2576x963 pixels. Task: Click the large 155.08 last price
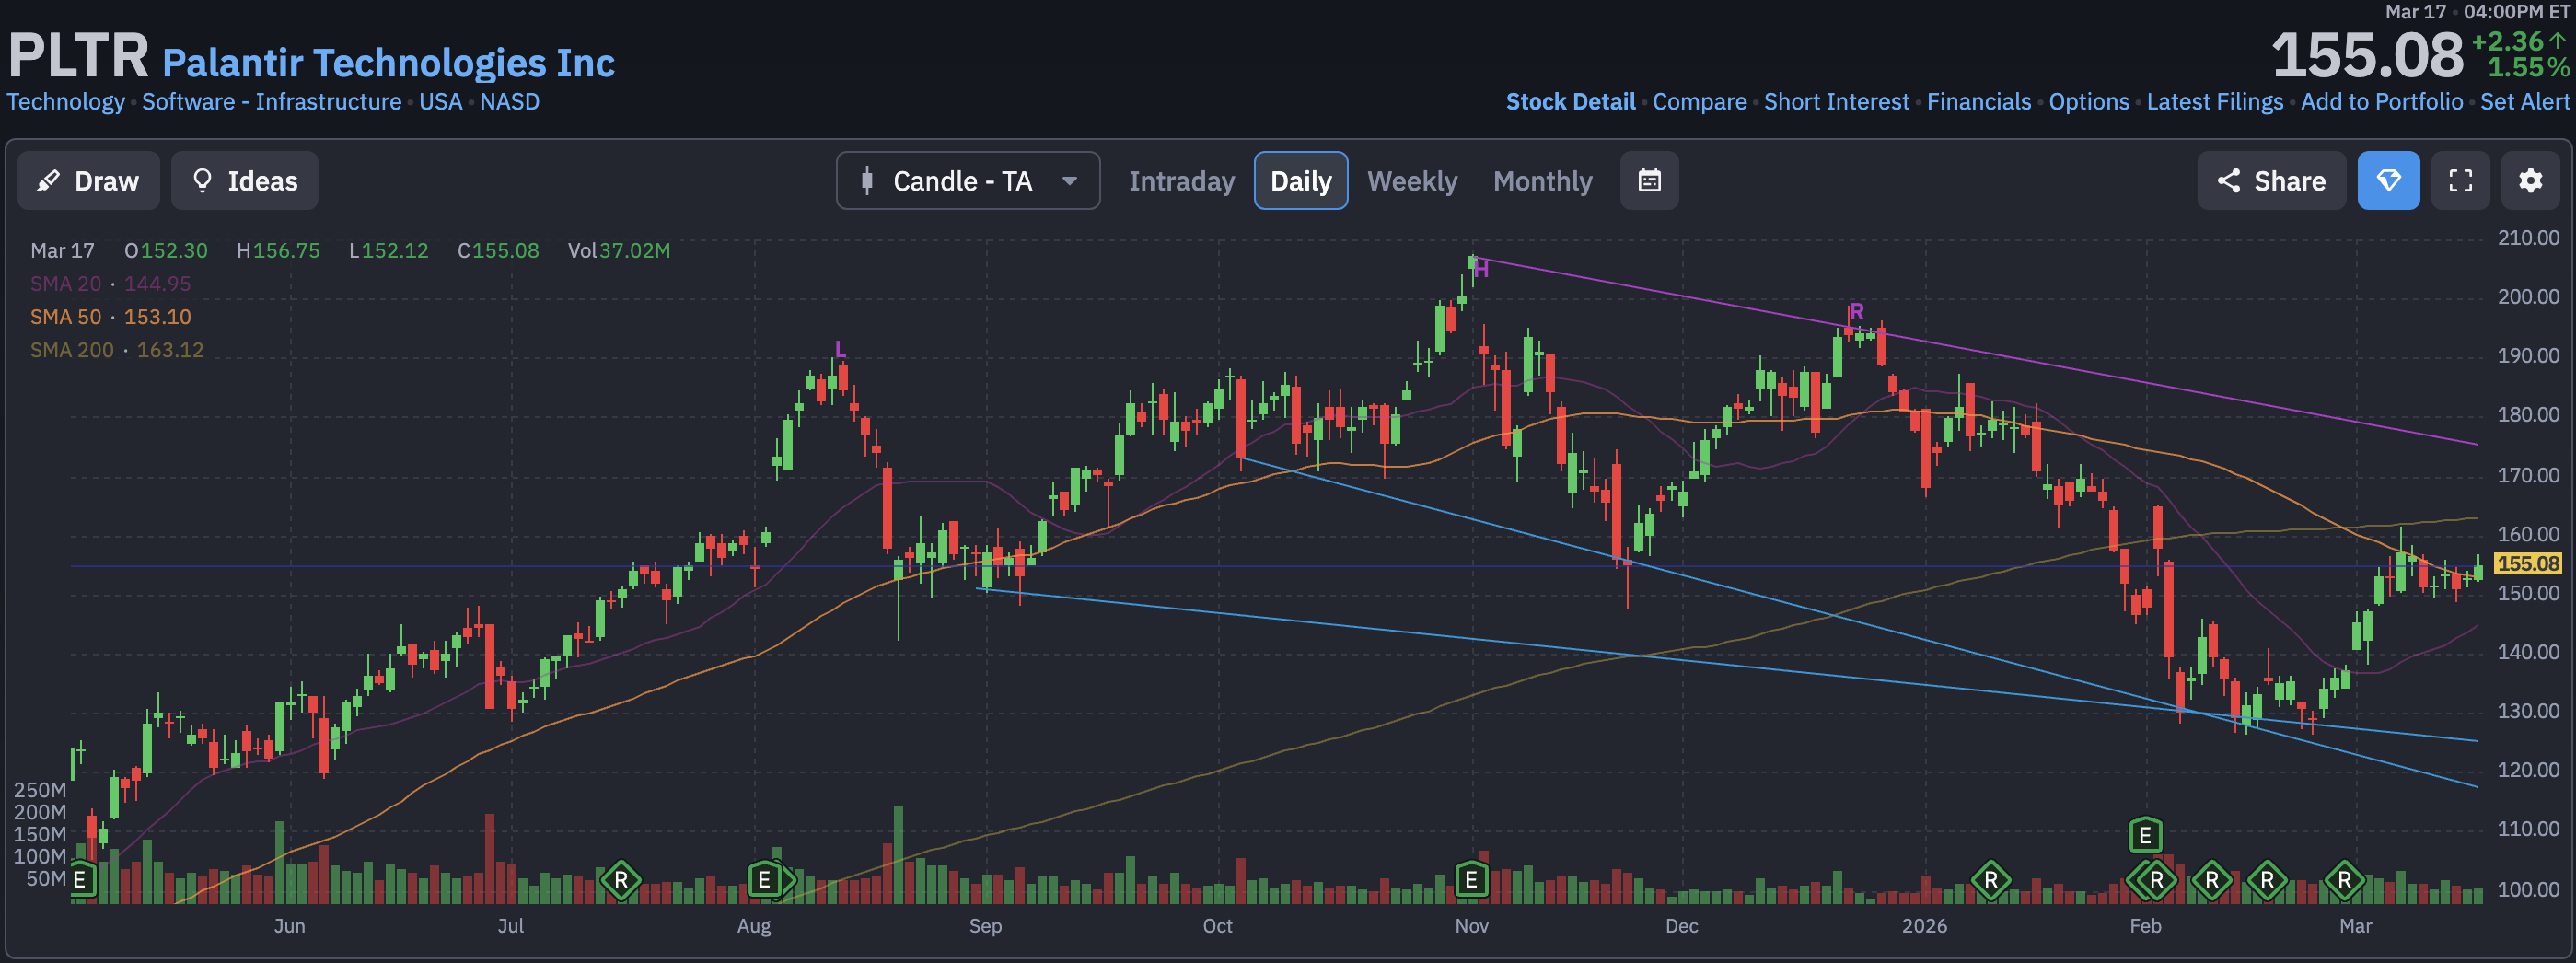point(2367,54)
